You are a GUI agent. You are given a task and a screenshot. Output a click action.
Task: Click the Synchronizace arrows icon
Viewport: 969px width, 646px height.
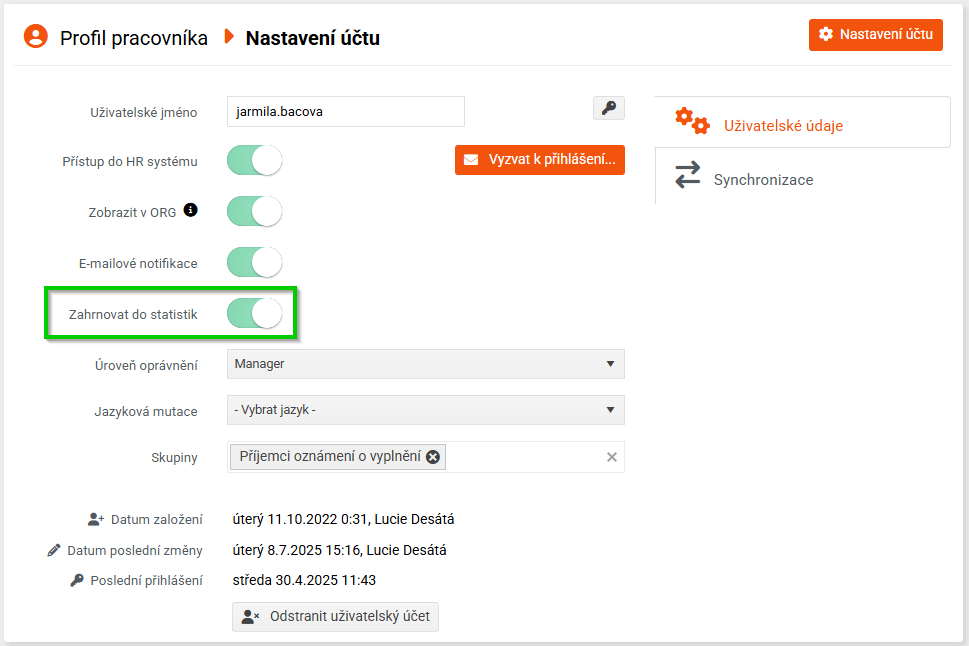point(688,175)
